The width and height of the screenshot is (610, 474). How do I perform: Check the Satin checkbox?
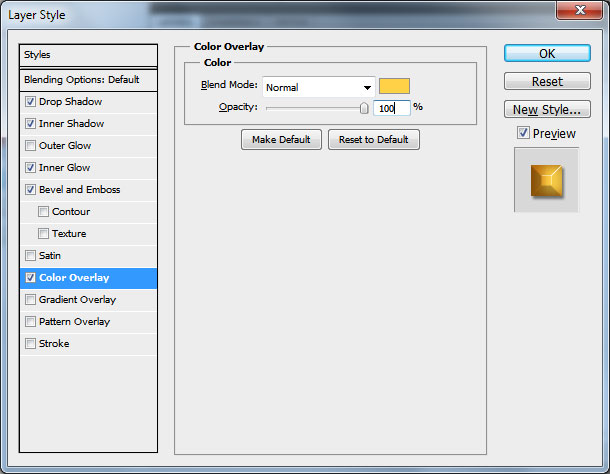pyautogui.click(x=30, y=255)
